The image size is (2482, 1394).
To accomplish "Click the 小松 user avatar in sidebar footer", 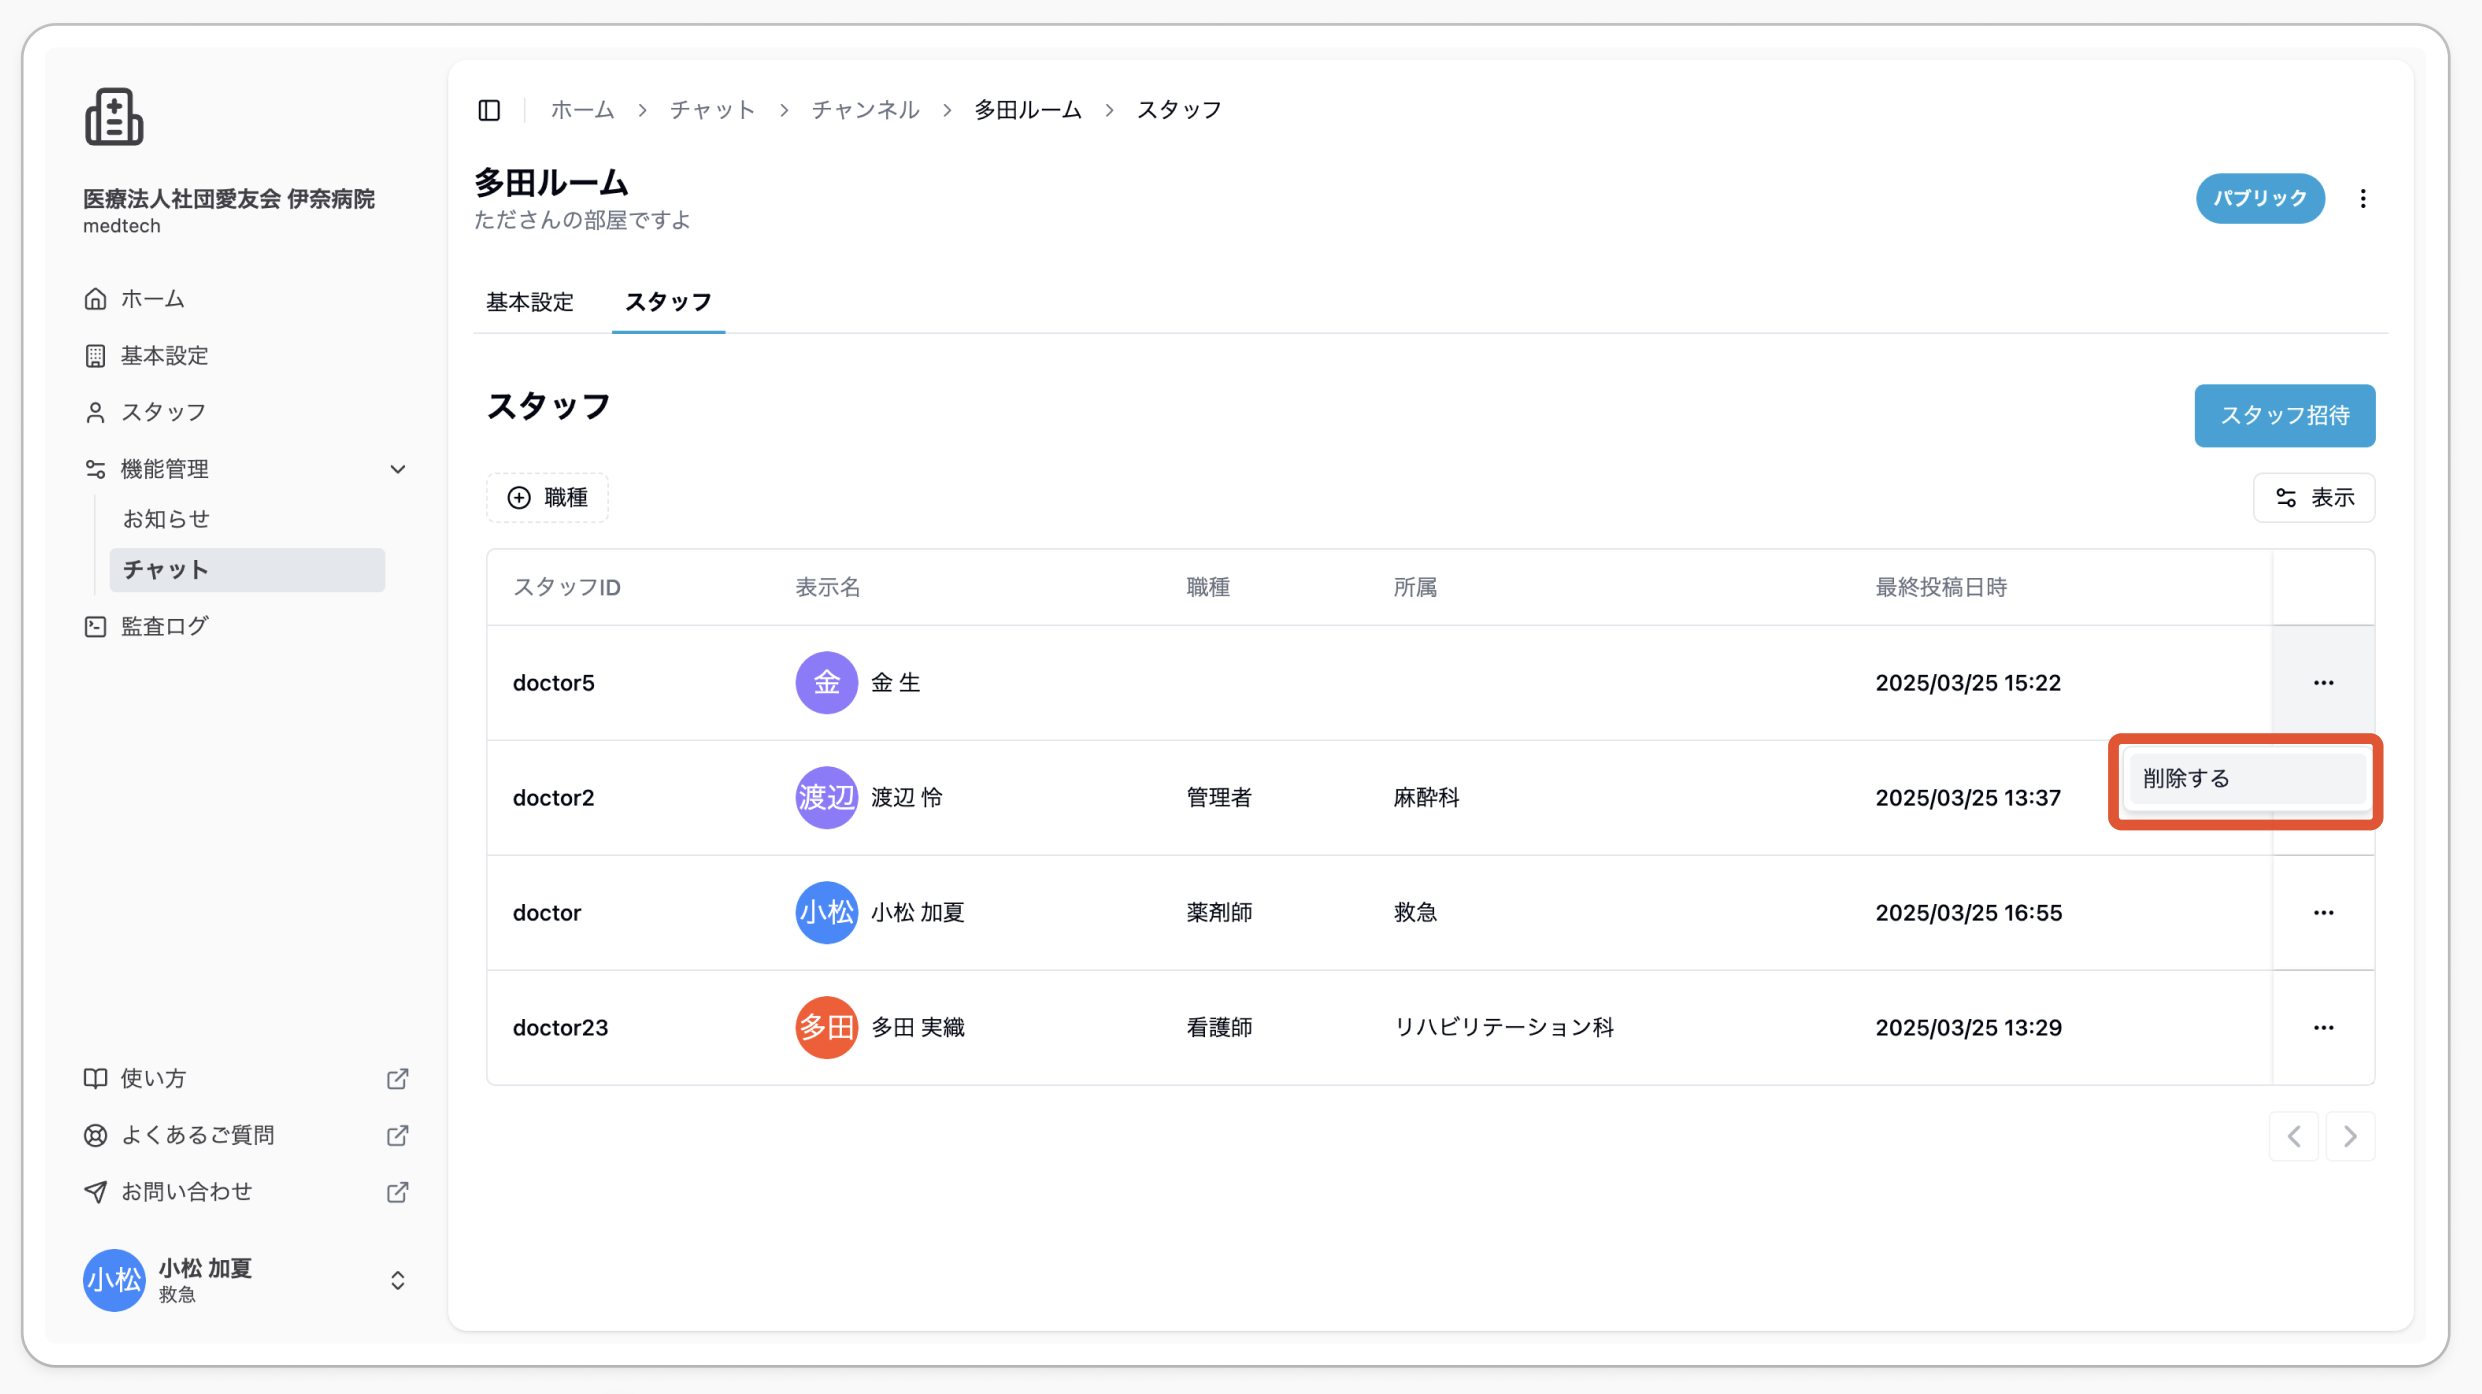I will (x=114, y=1280).
